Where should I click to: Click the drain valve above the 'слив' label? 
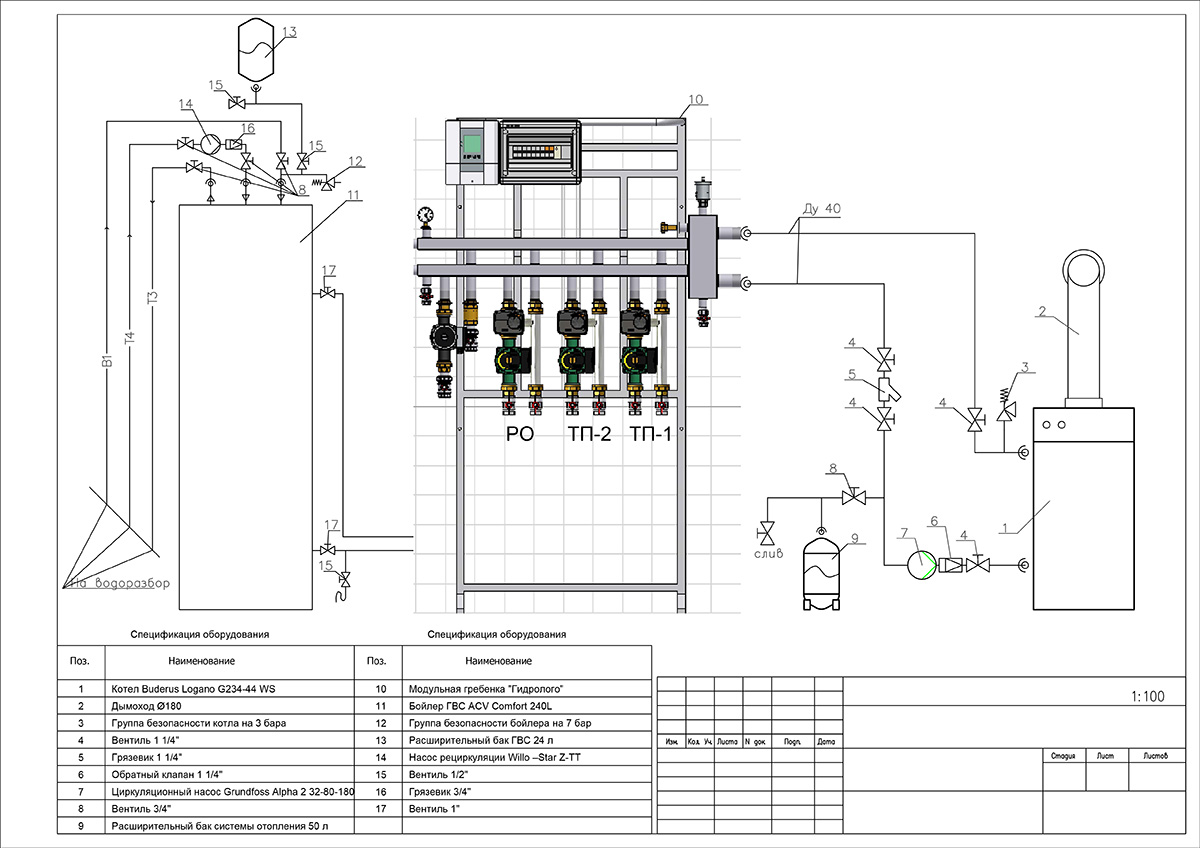pyautogui.click(x=769, y=529)
